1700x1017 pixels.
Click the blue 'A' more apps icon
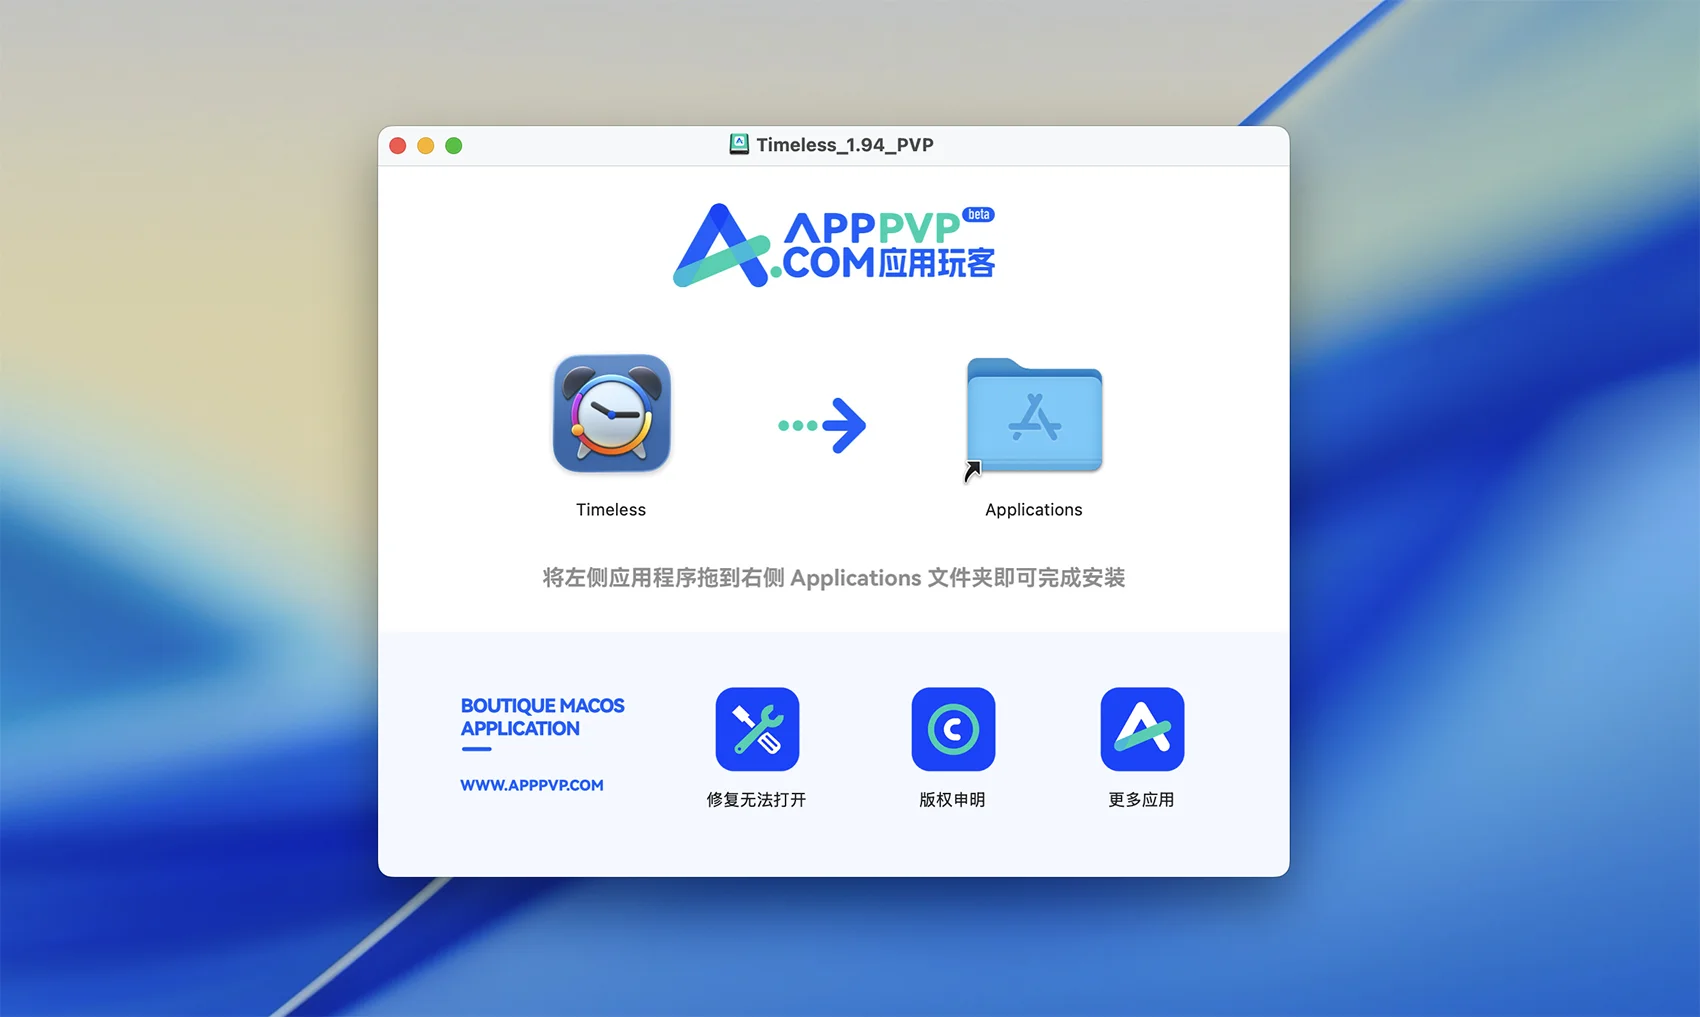[1141, 729]
